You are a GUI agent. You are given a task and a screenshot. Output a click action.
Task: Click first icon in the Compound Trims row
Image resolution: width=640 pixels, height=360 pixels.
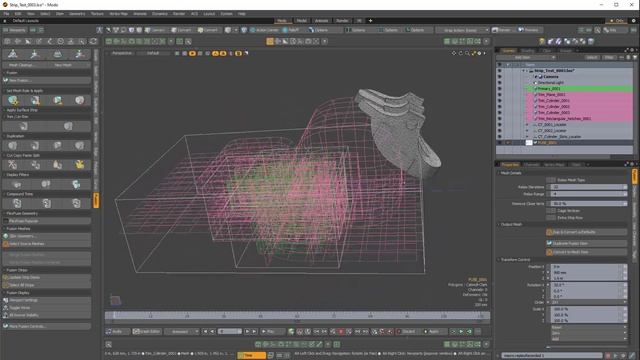tap(17, 203)
